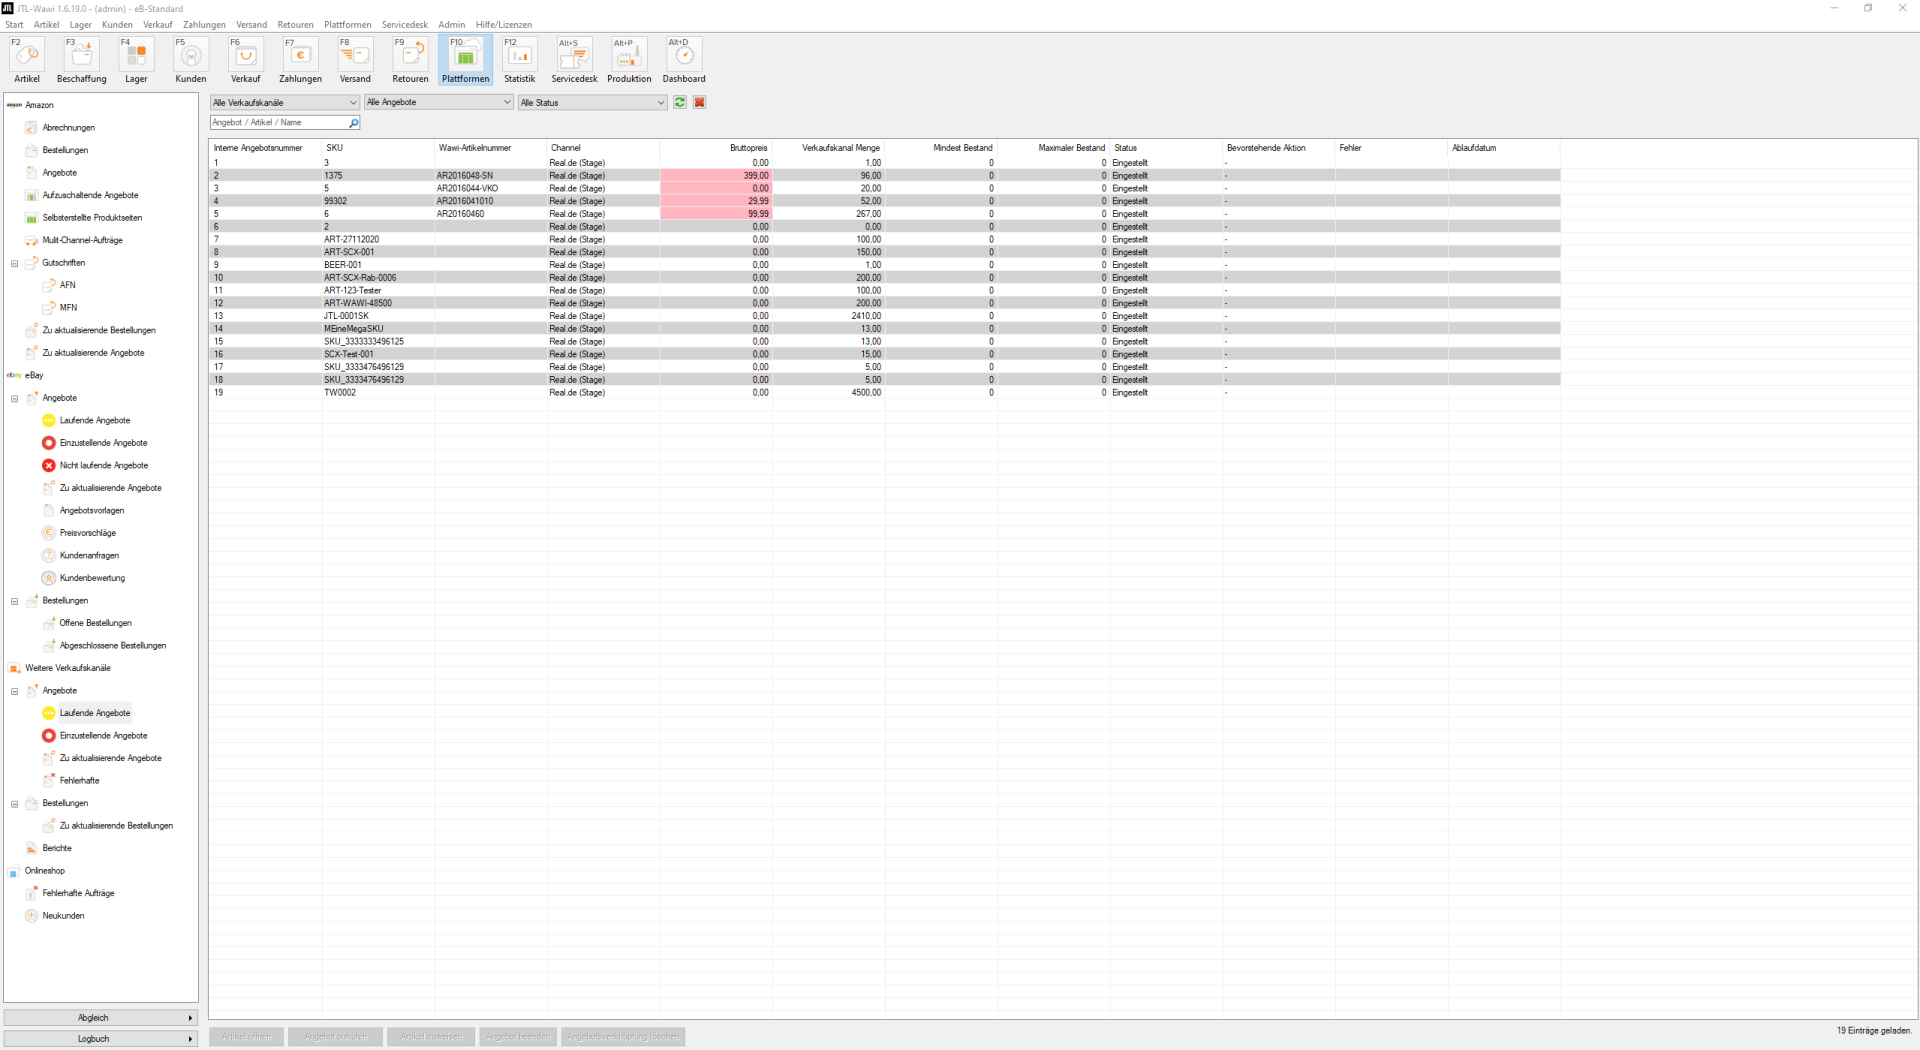Open the Alle Status dropdown

click(x=592, y=102)
